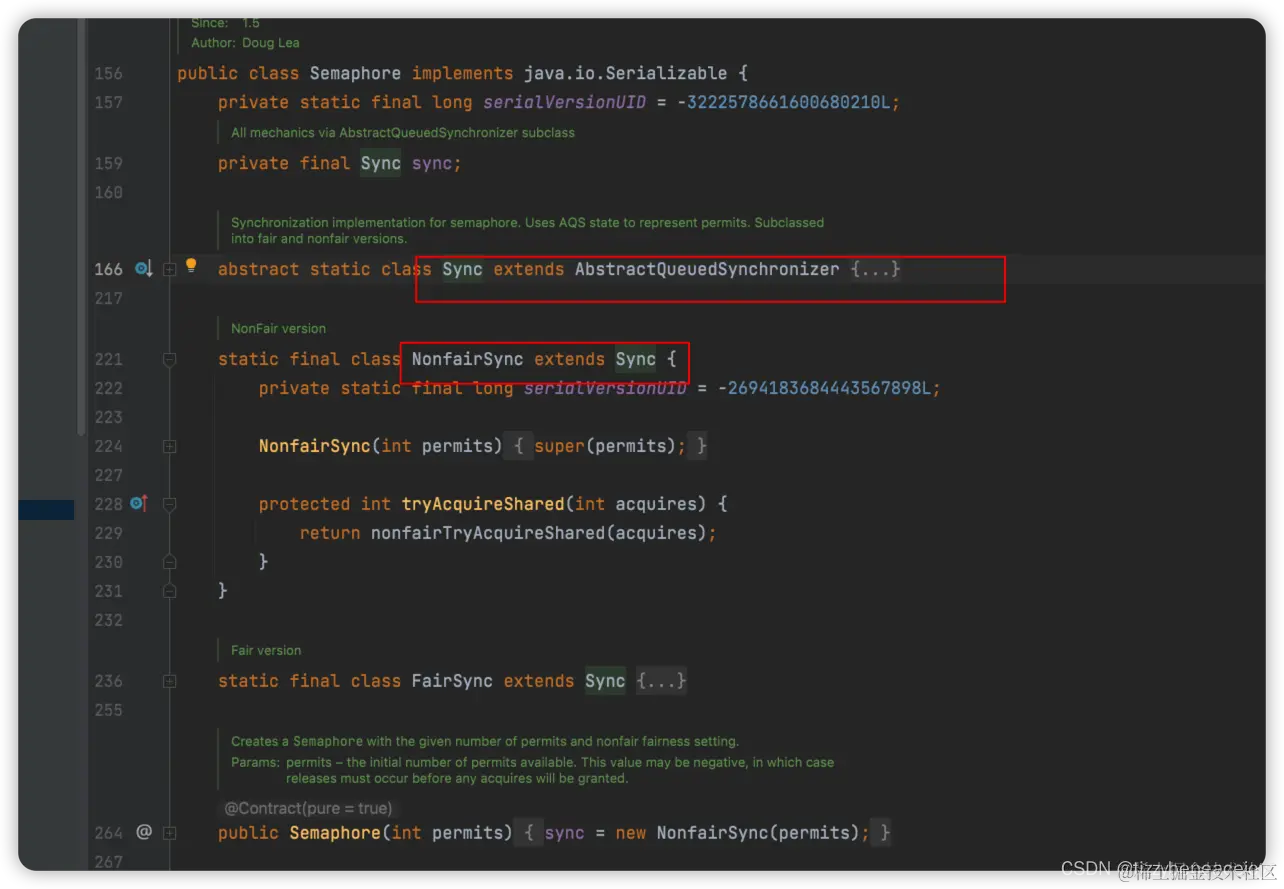Click line number 156 in gutter
The width and height of the screenshot is (1284, 889).
pos(108,73)
